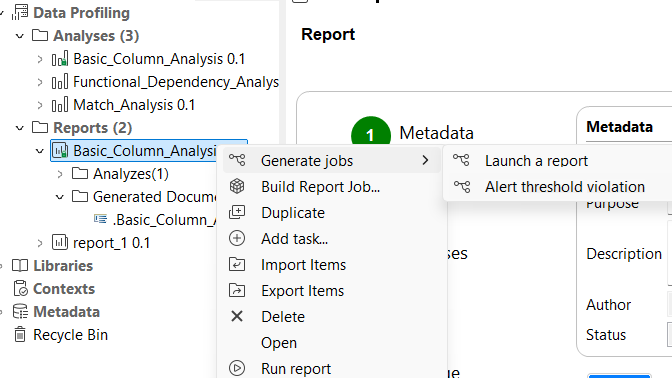The image size is (672, 382).
Task: Click the Status field label
Action: [606, 335]
